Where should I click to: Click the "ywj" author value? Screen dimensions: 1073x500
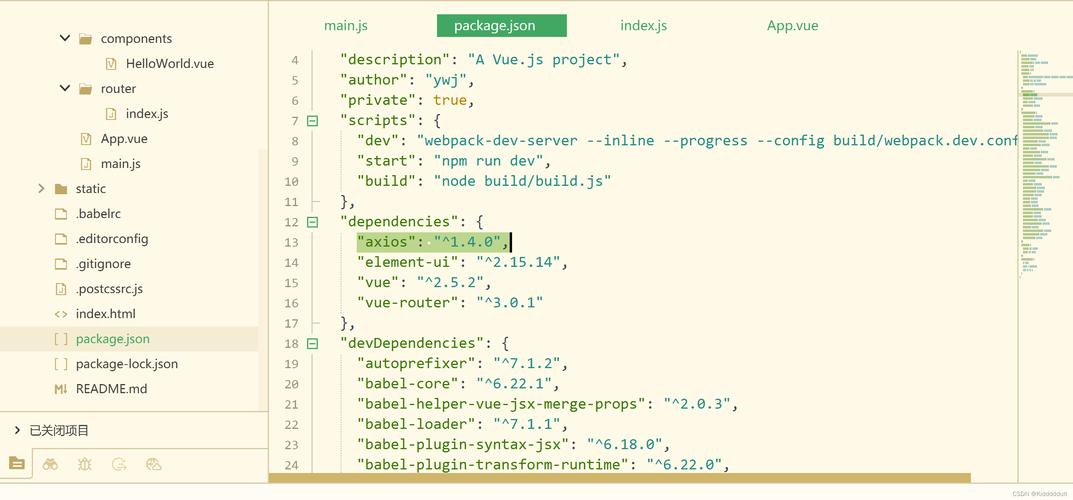[445, 80]
